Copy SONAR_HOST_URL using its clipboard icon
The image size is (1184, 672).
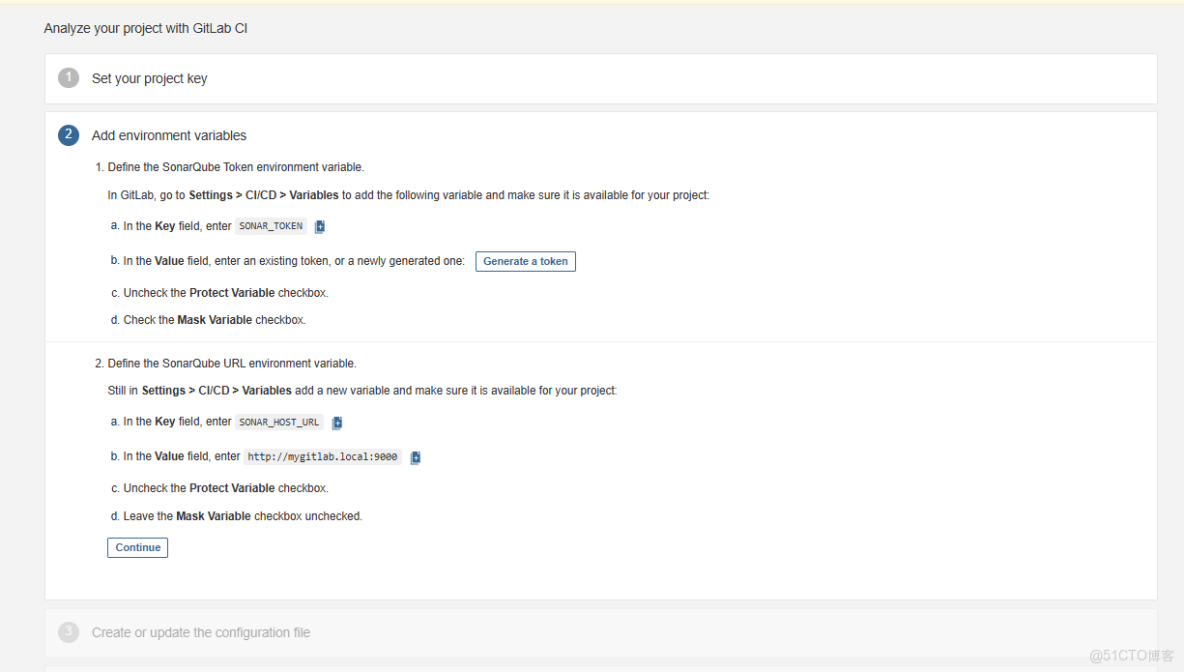pos(336,421)
